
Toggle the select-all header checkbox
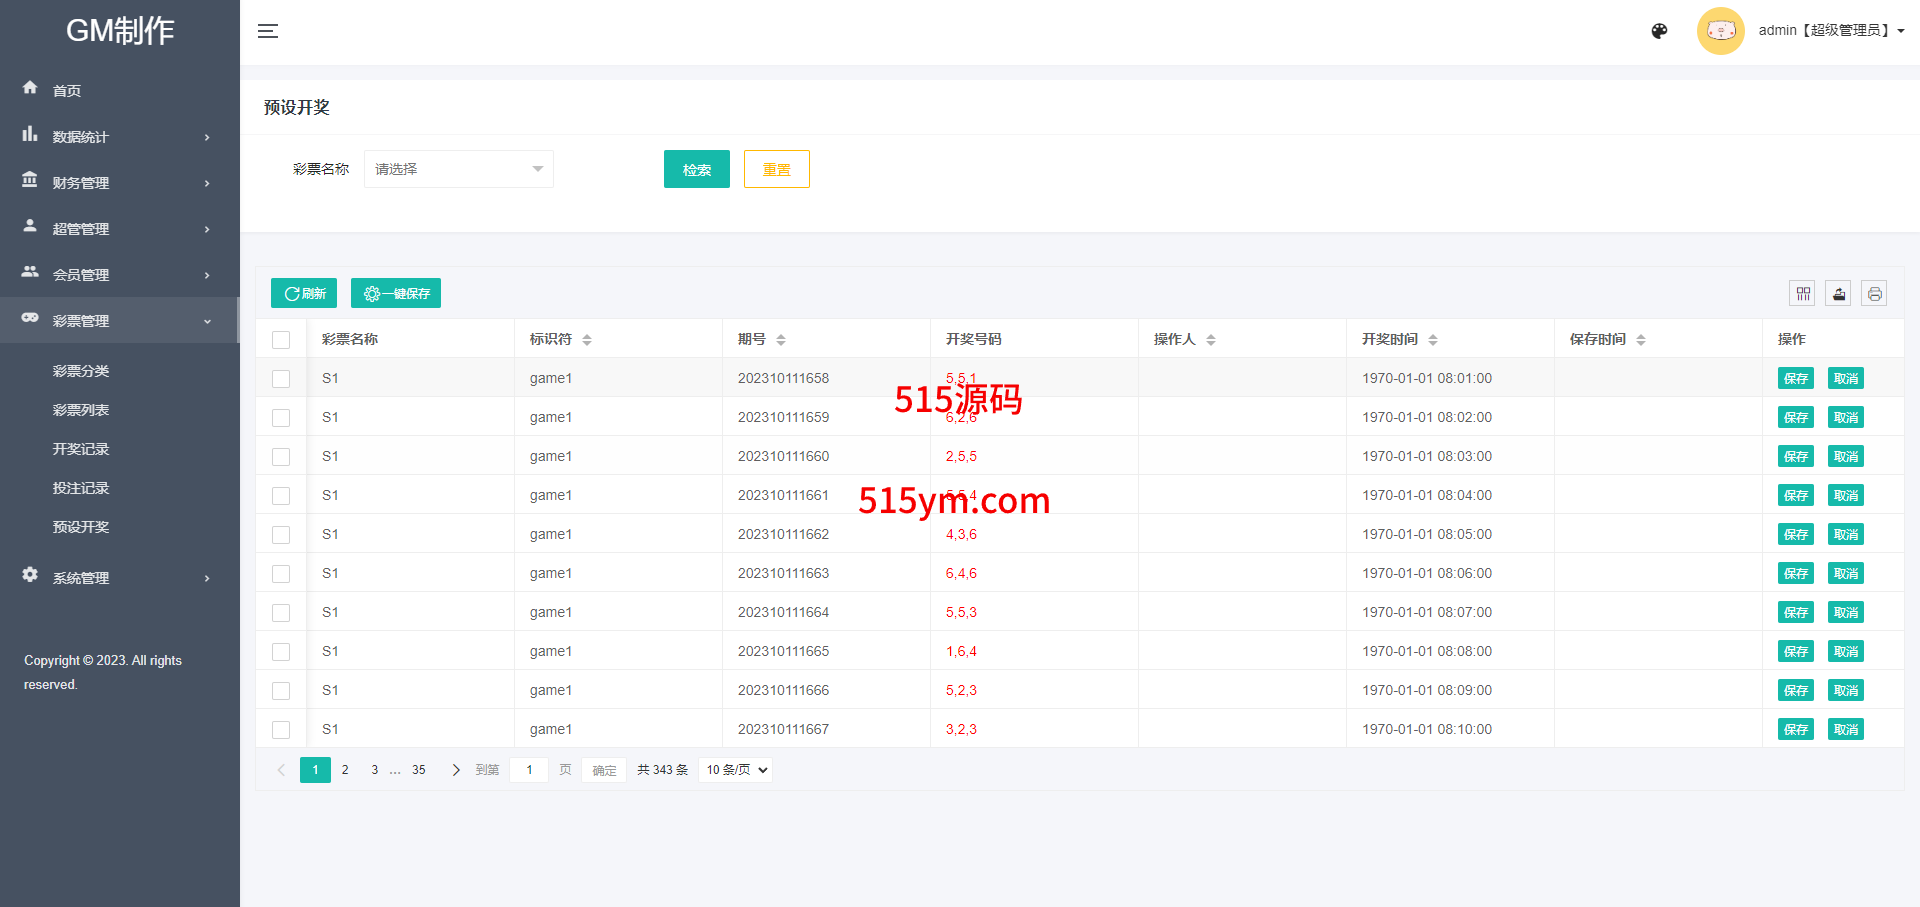pyautogui.click(x=281, y=340)
